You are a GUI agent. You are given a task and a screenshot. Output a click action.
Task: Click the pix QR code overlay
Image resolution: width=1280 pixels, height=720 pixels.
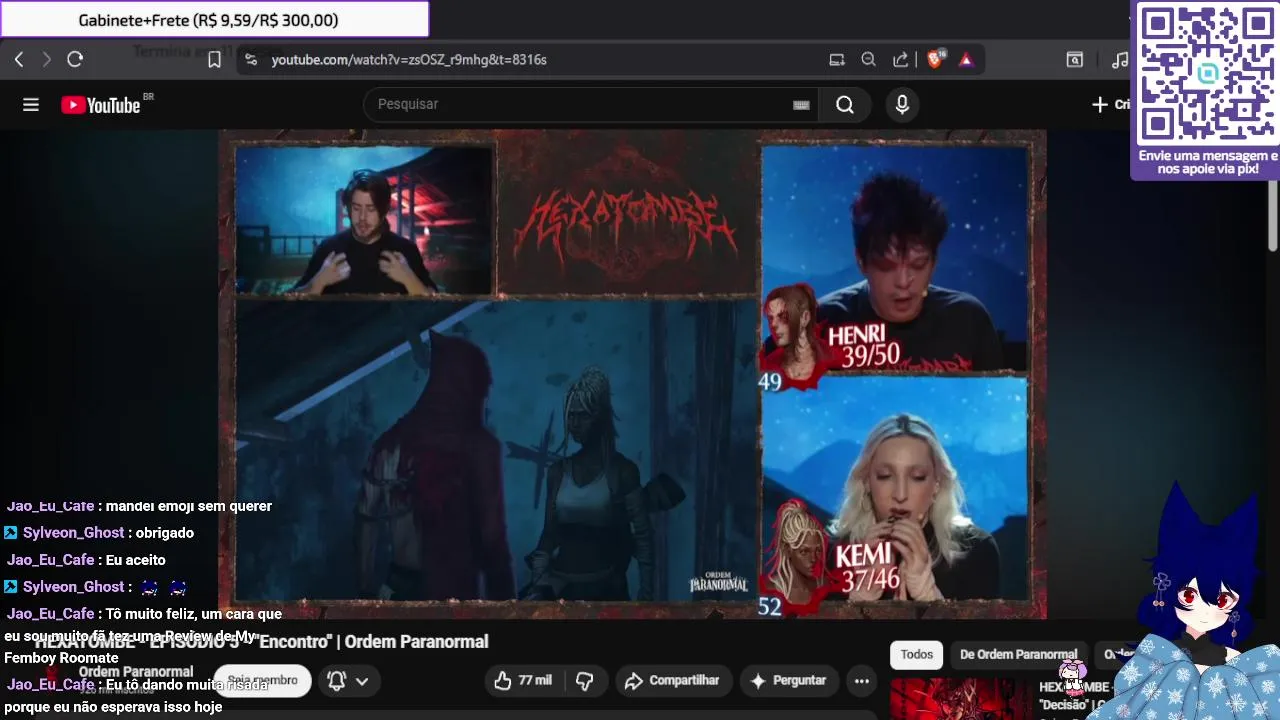coord(1207,73)
